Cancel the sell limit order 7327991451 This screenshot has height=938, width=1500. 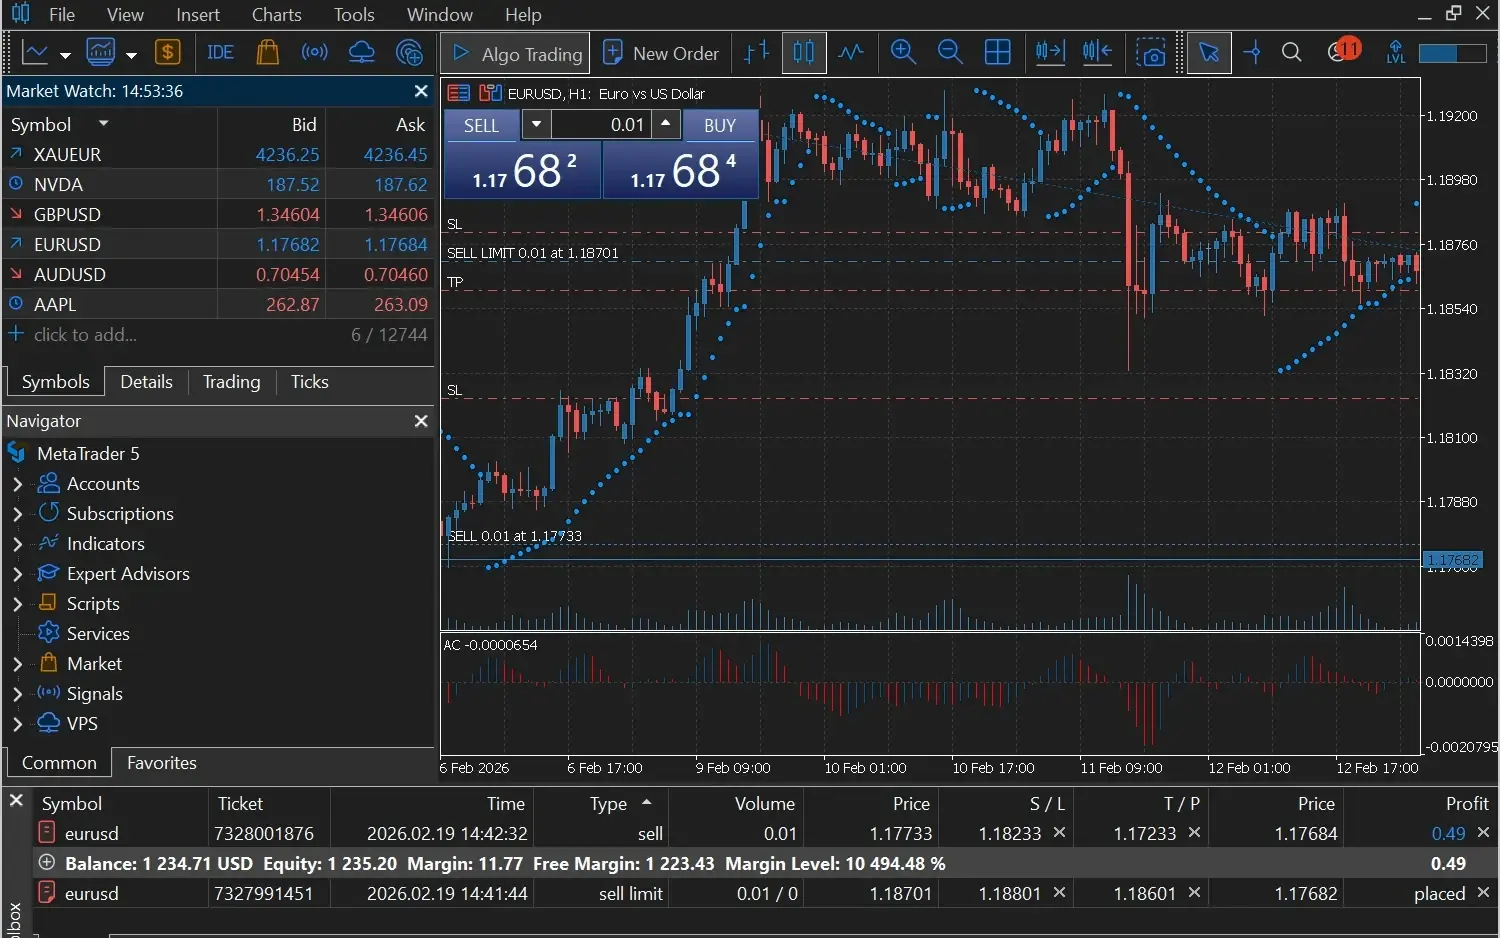[1483, 892]
